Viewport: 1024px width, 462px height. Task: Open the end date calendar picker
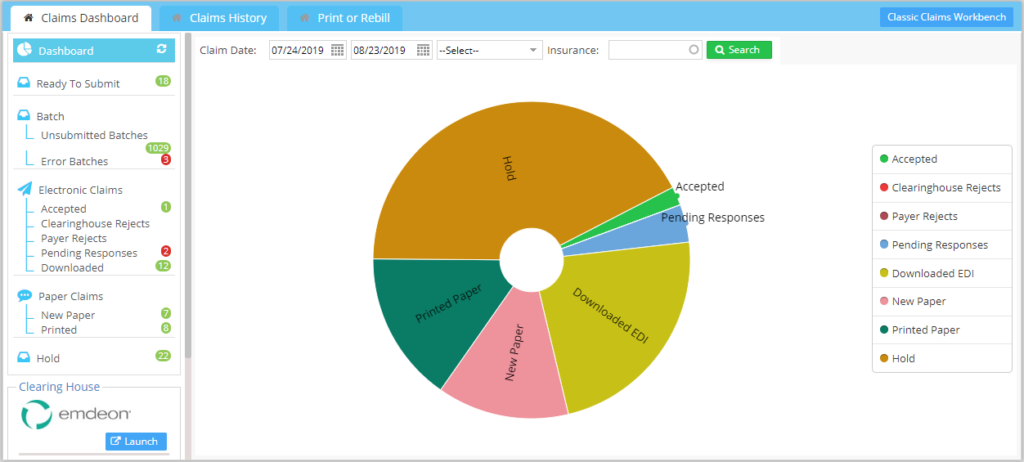click(x=423, y=50)
